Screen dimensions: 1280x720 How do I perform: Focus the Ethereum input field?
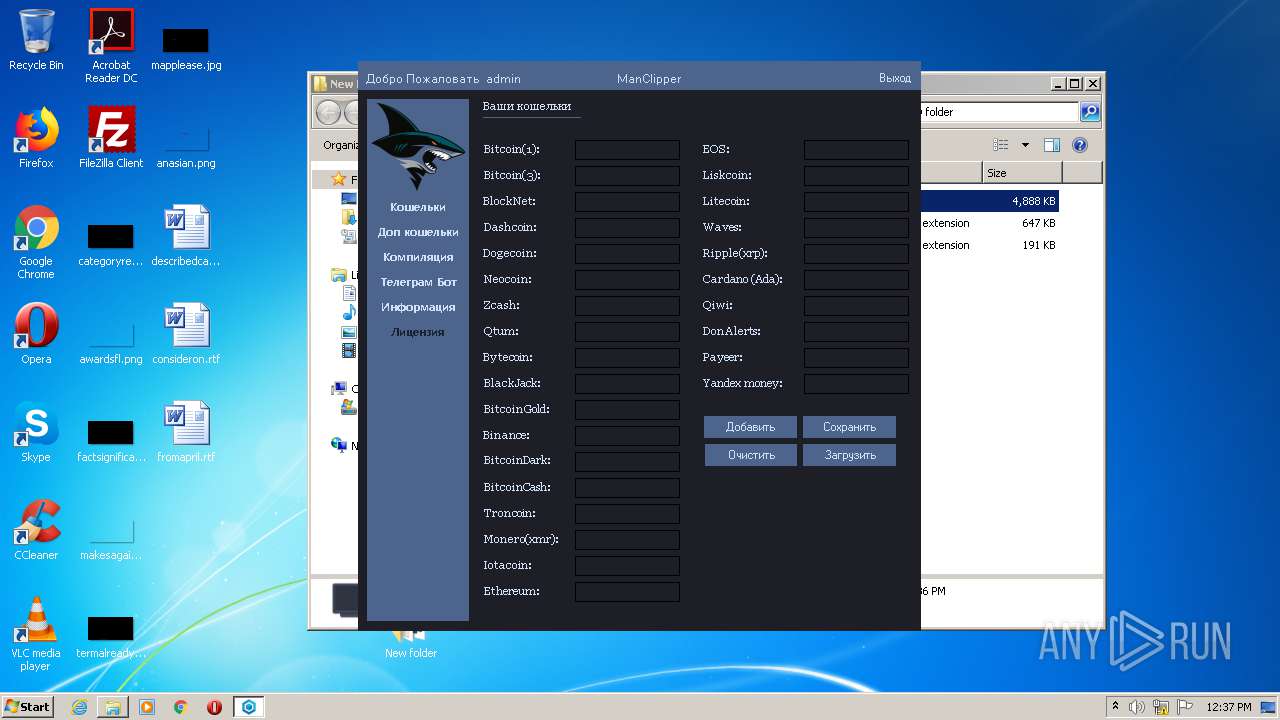pyautogui.click(x=627, y=592)
